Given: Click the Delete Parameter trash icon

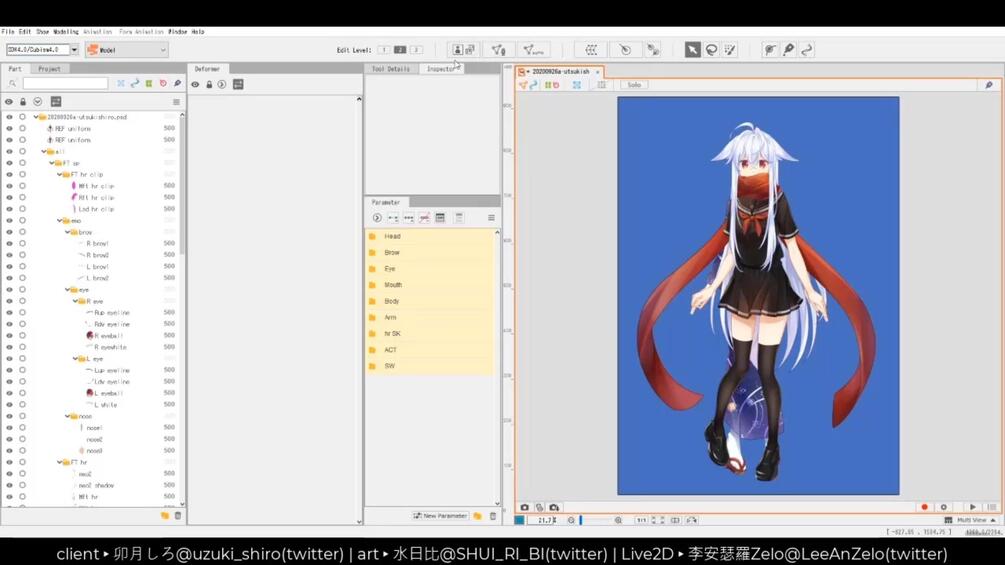Looking at the screenshot, I should pos(493,516).
